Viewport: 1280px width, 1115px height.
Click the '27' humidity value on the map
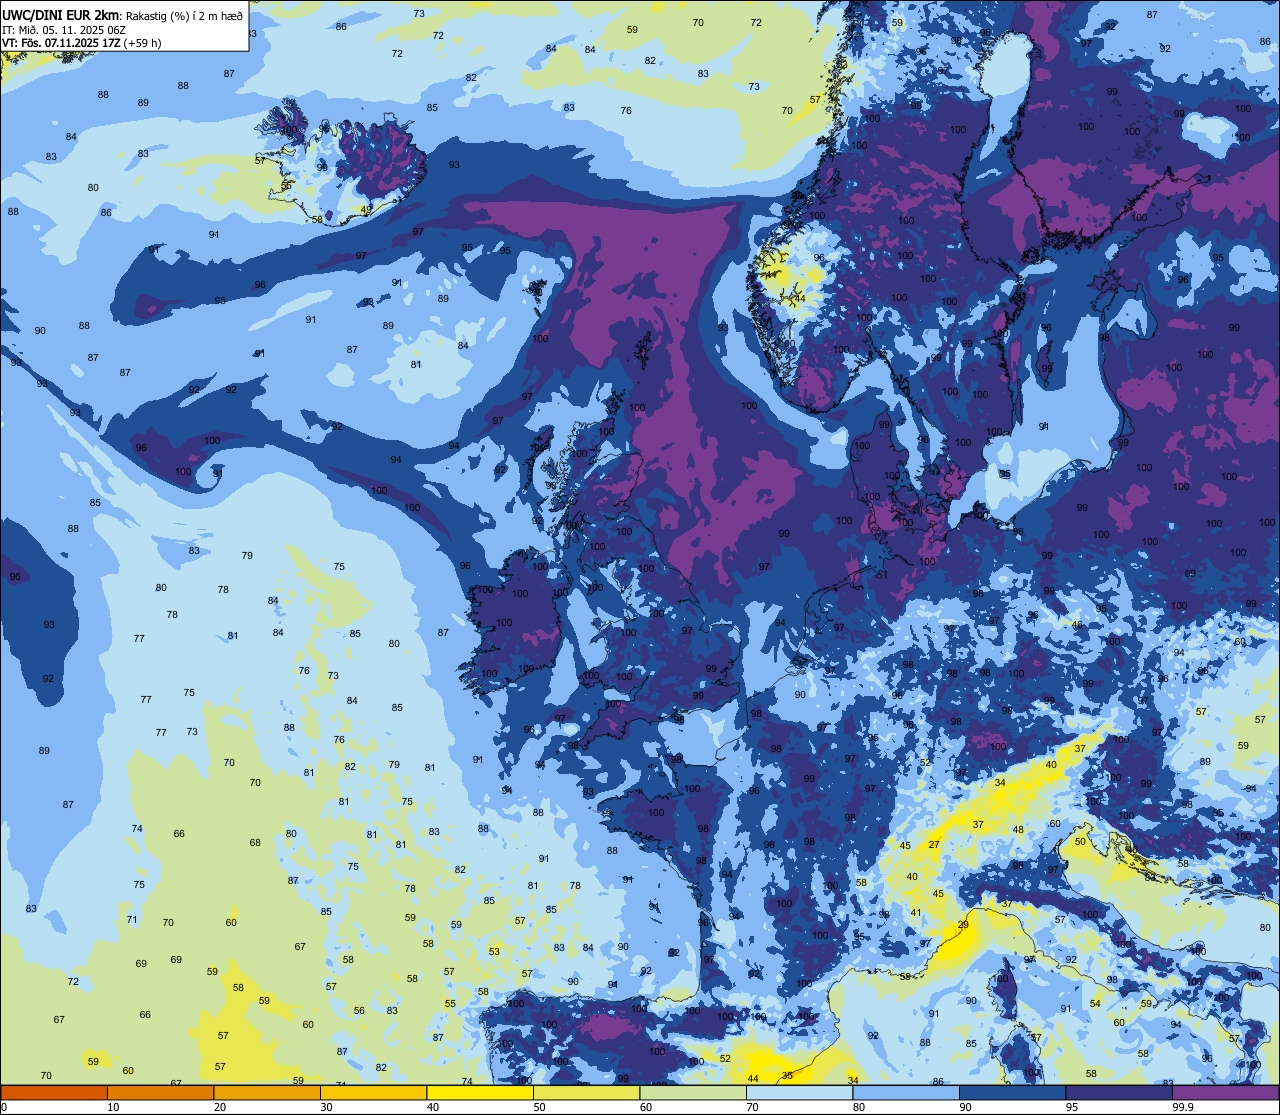click(934, 845)
